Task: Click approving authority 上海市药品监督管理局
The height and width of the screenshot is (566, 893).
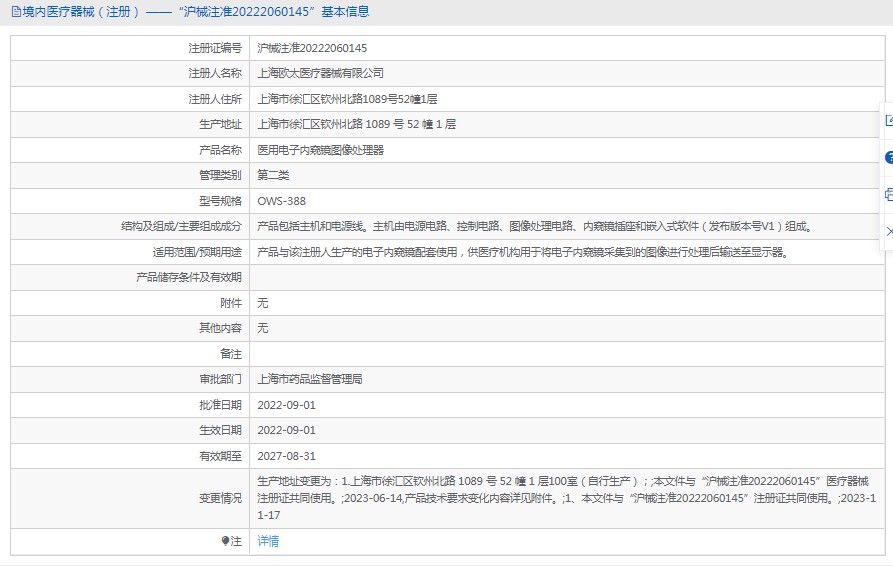Action: tap(310, 379)
